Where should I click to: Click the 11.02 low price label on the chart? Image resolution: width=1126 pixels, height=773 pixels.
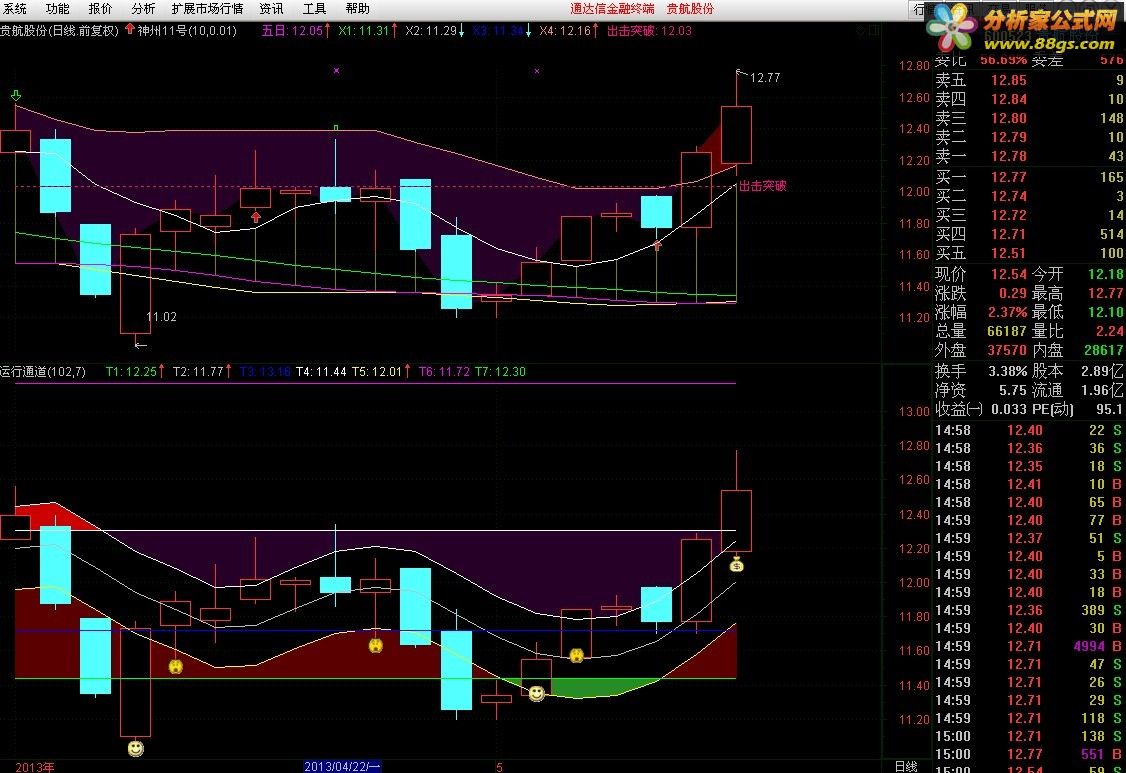click(162, 317)
